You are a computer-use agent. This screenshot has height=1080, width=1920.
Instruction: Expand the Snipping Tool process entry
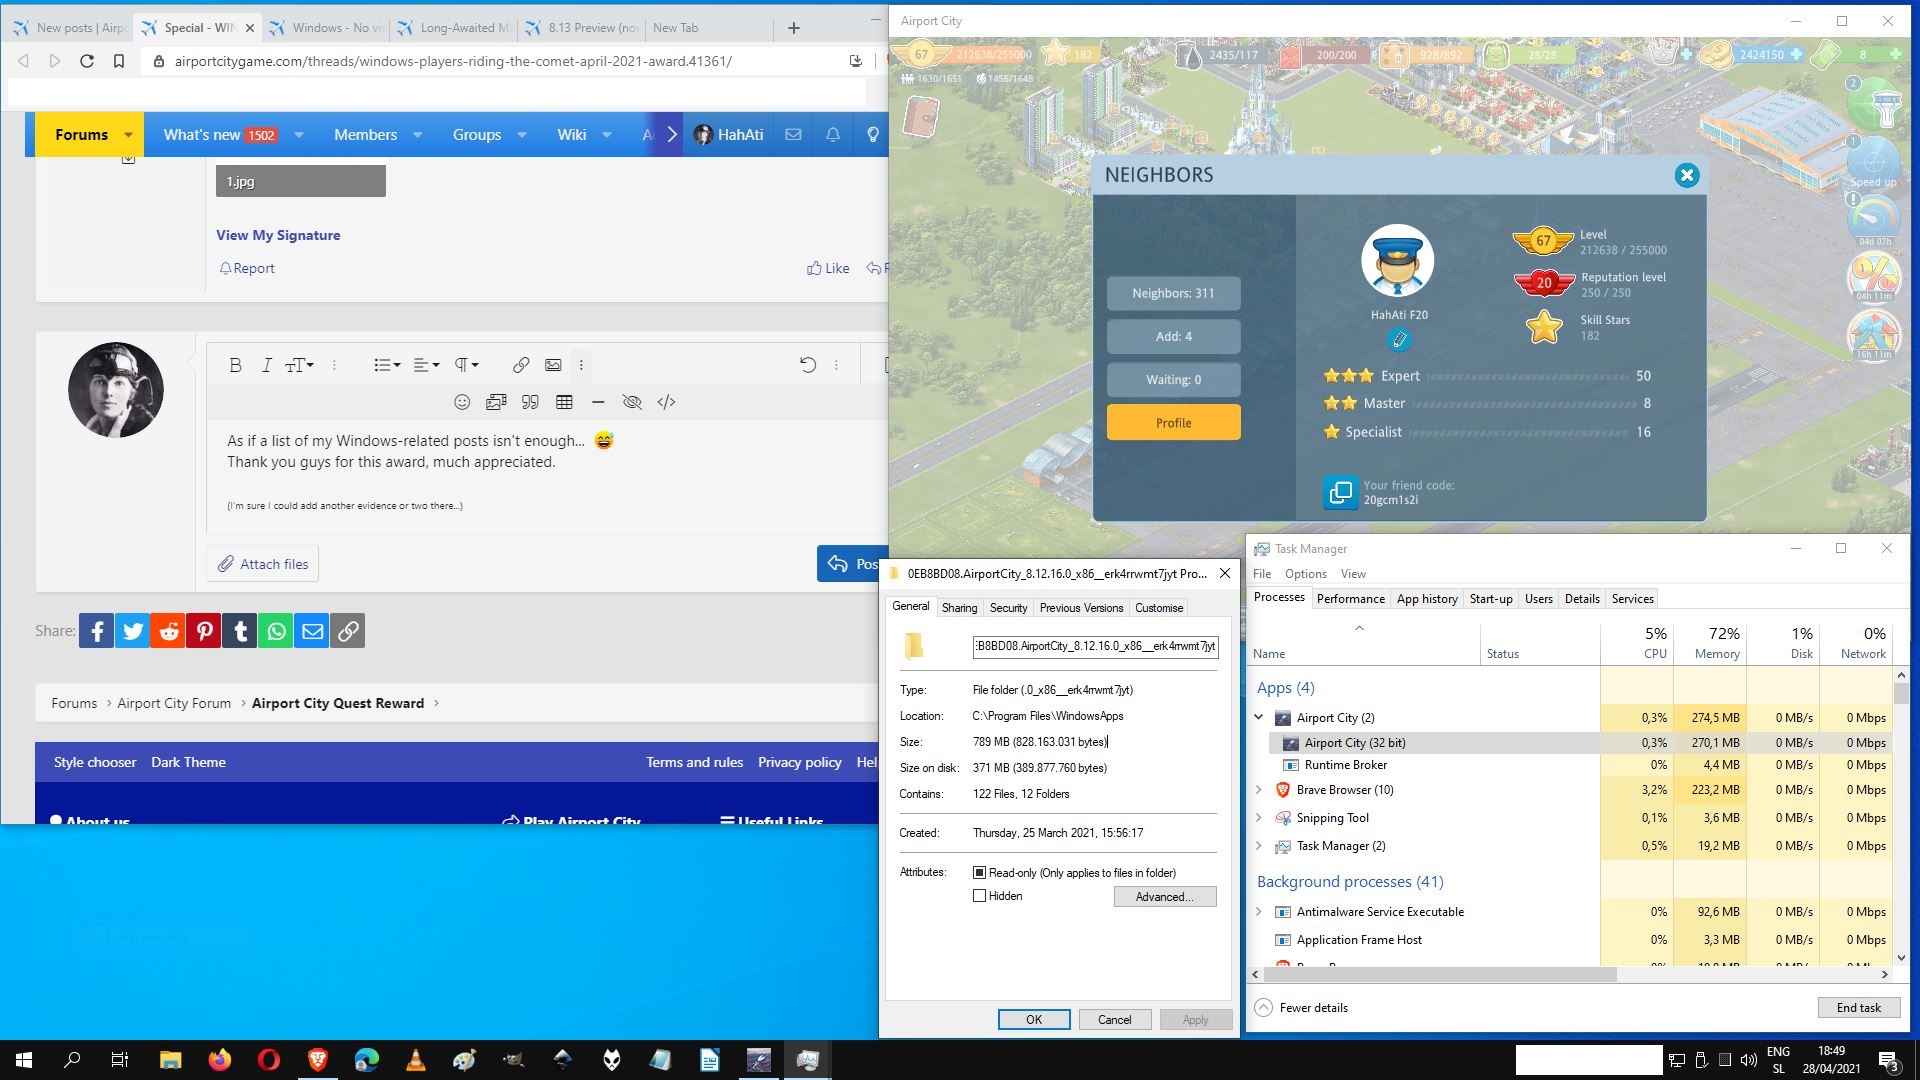coord(1259,818)
